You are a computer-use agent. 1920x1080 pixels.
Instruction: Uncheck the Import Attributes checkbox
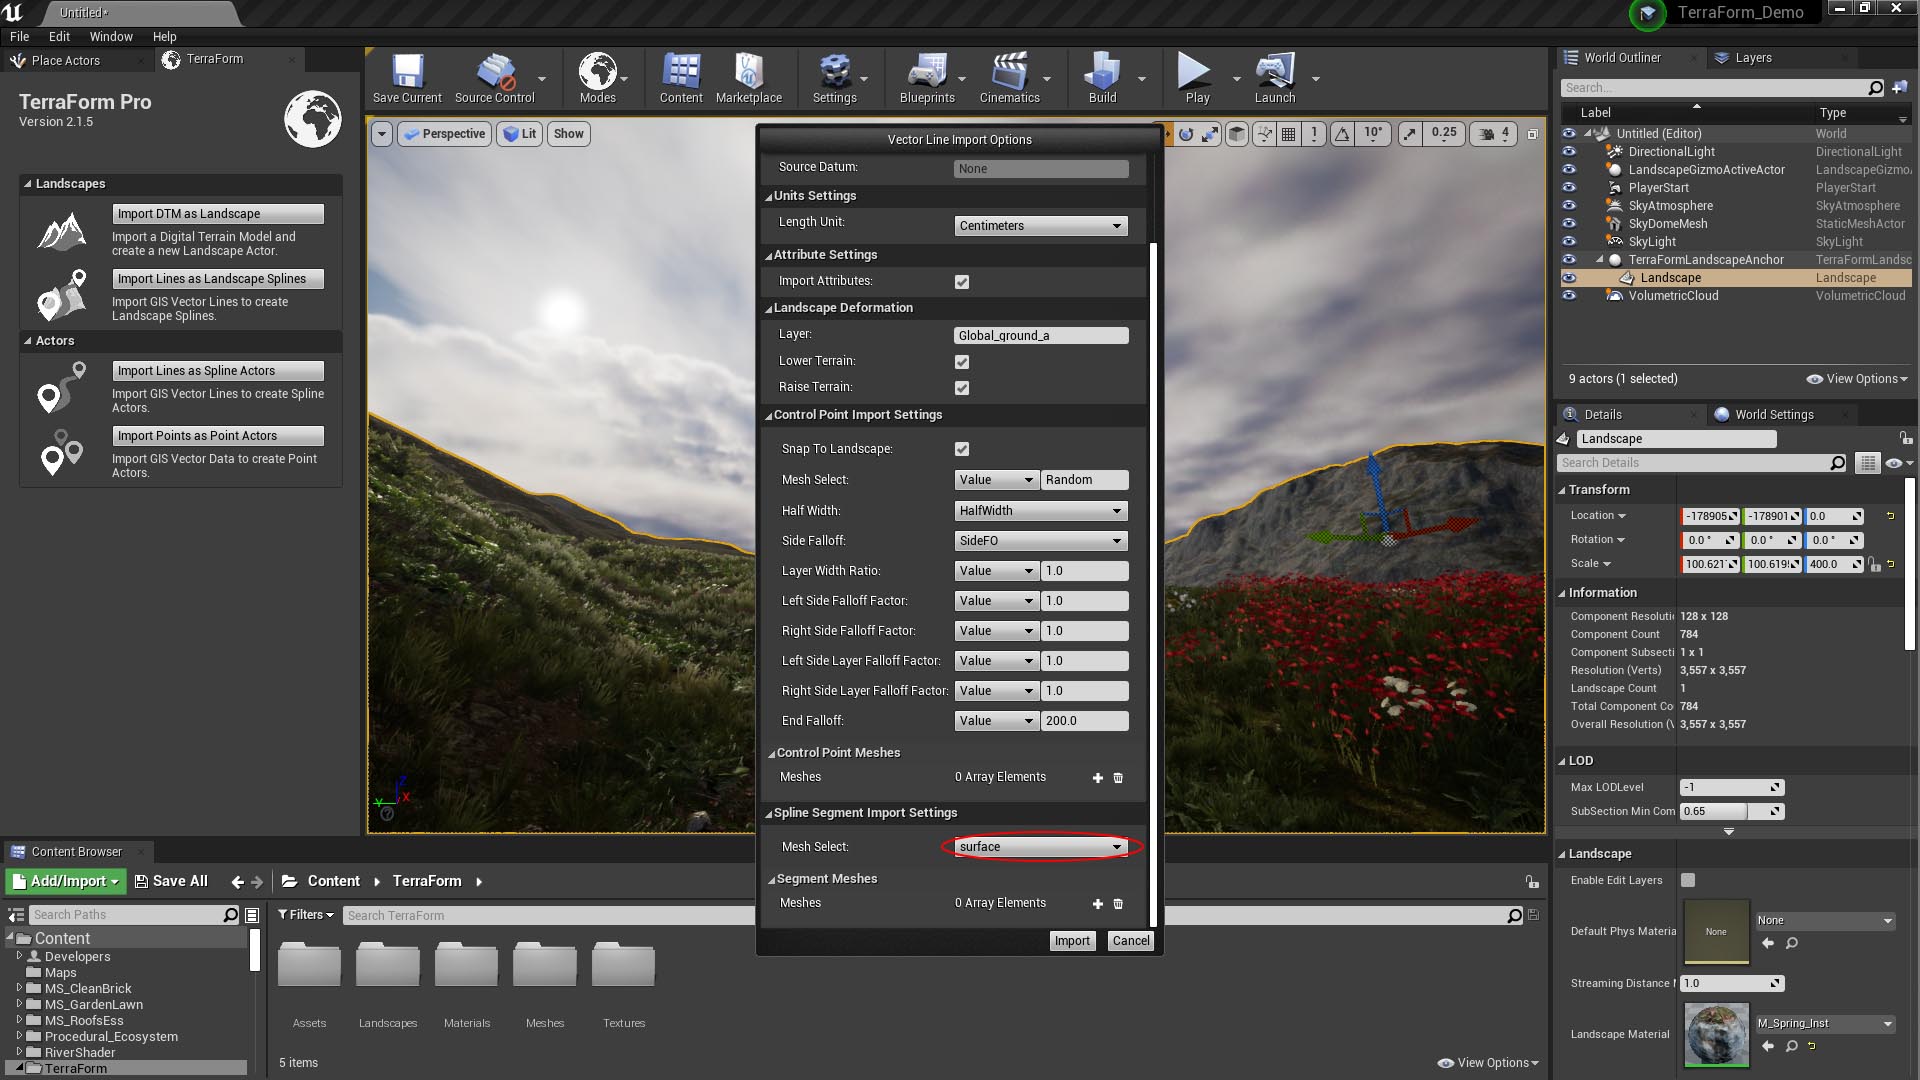(962, 282)
